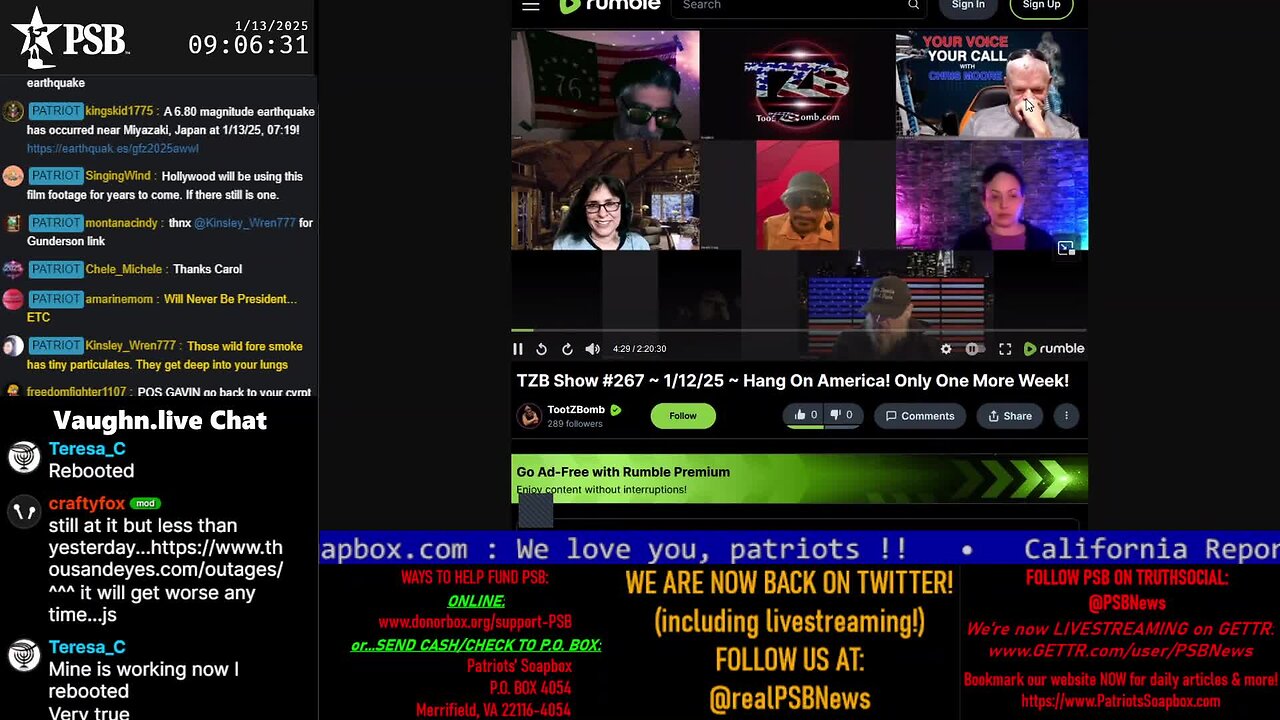The width and height of the screenshot is (1280, 720).
Task: Click the 4:29 / 2:20:30 time readout
Action: tap(639, 349)
